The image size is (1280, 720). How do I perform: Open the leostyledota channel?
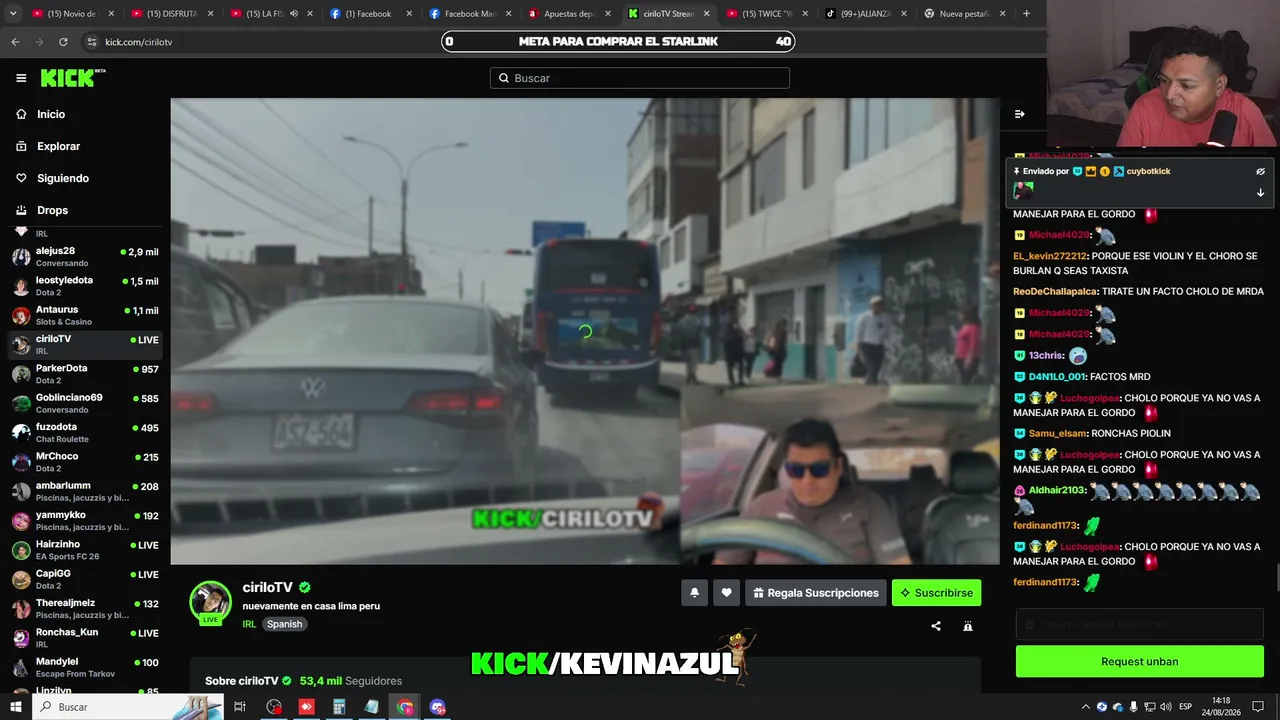point(85,286)
